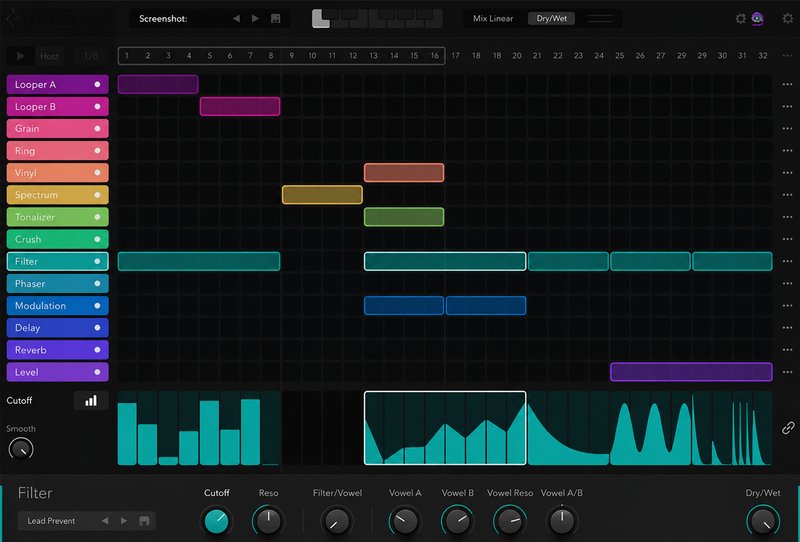This screenshot has width=800, height=542.
Task: Click the Cutoff knob
Action: pos(216,521)
